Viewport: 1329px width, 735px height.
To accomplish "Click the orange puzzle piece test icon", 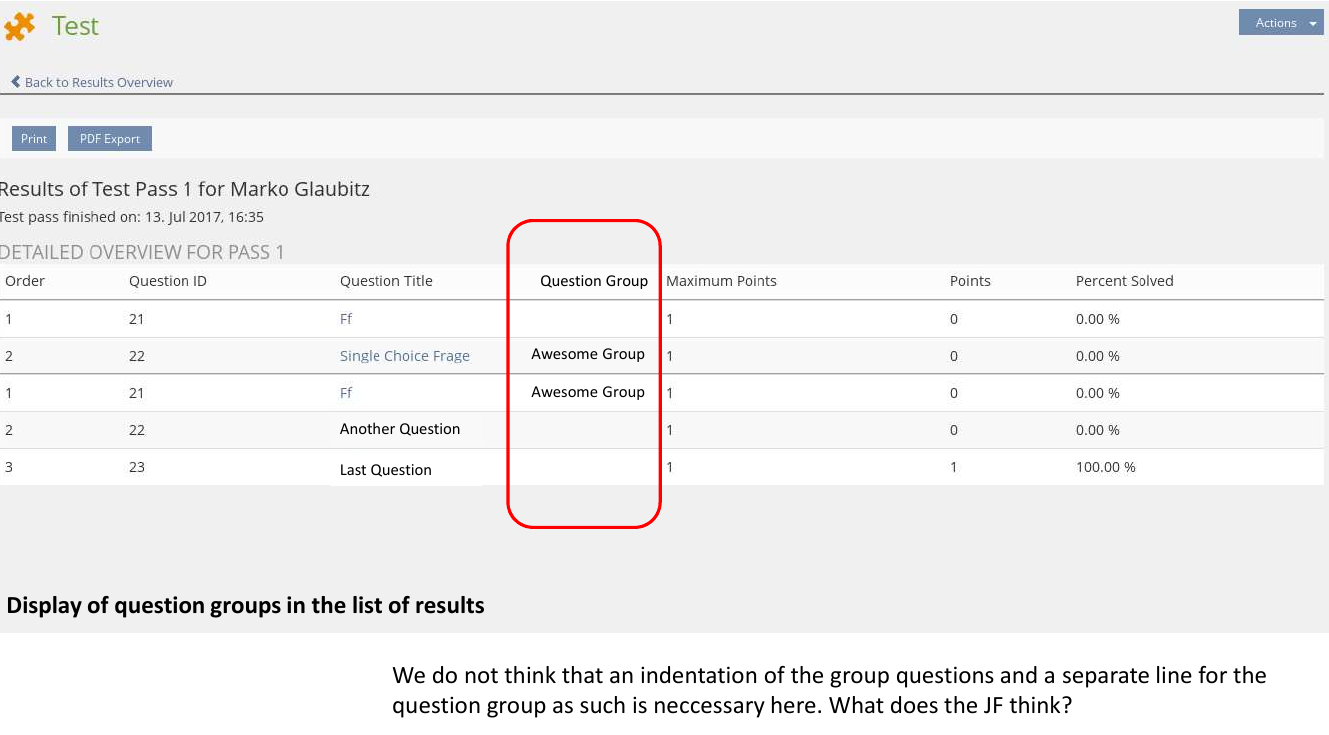I will click(19, 26).
